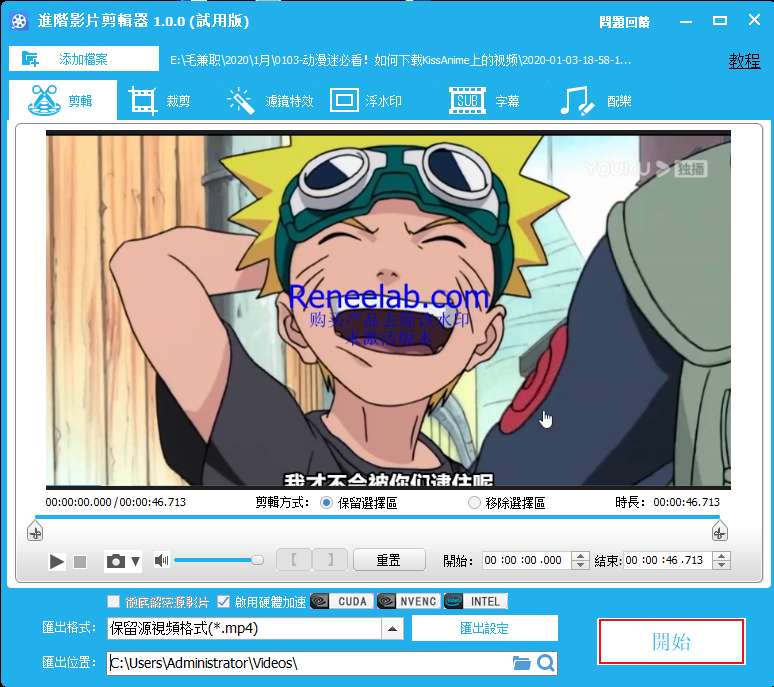The image size is (774, 687).
Task: Open the 字幕 subtitle tab
Action: point(484,101)
